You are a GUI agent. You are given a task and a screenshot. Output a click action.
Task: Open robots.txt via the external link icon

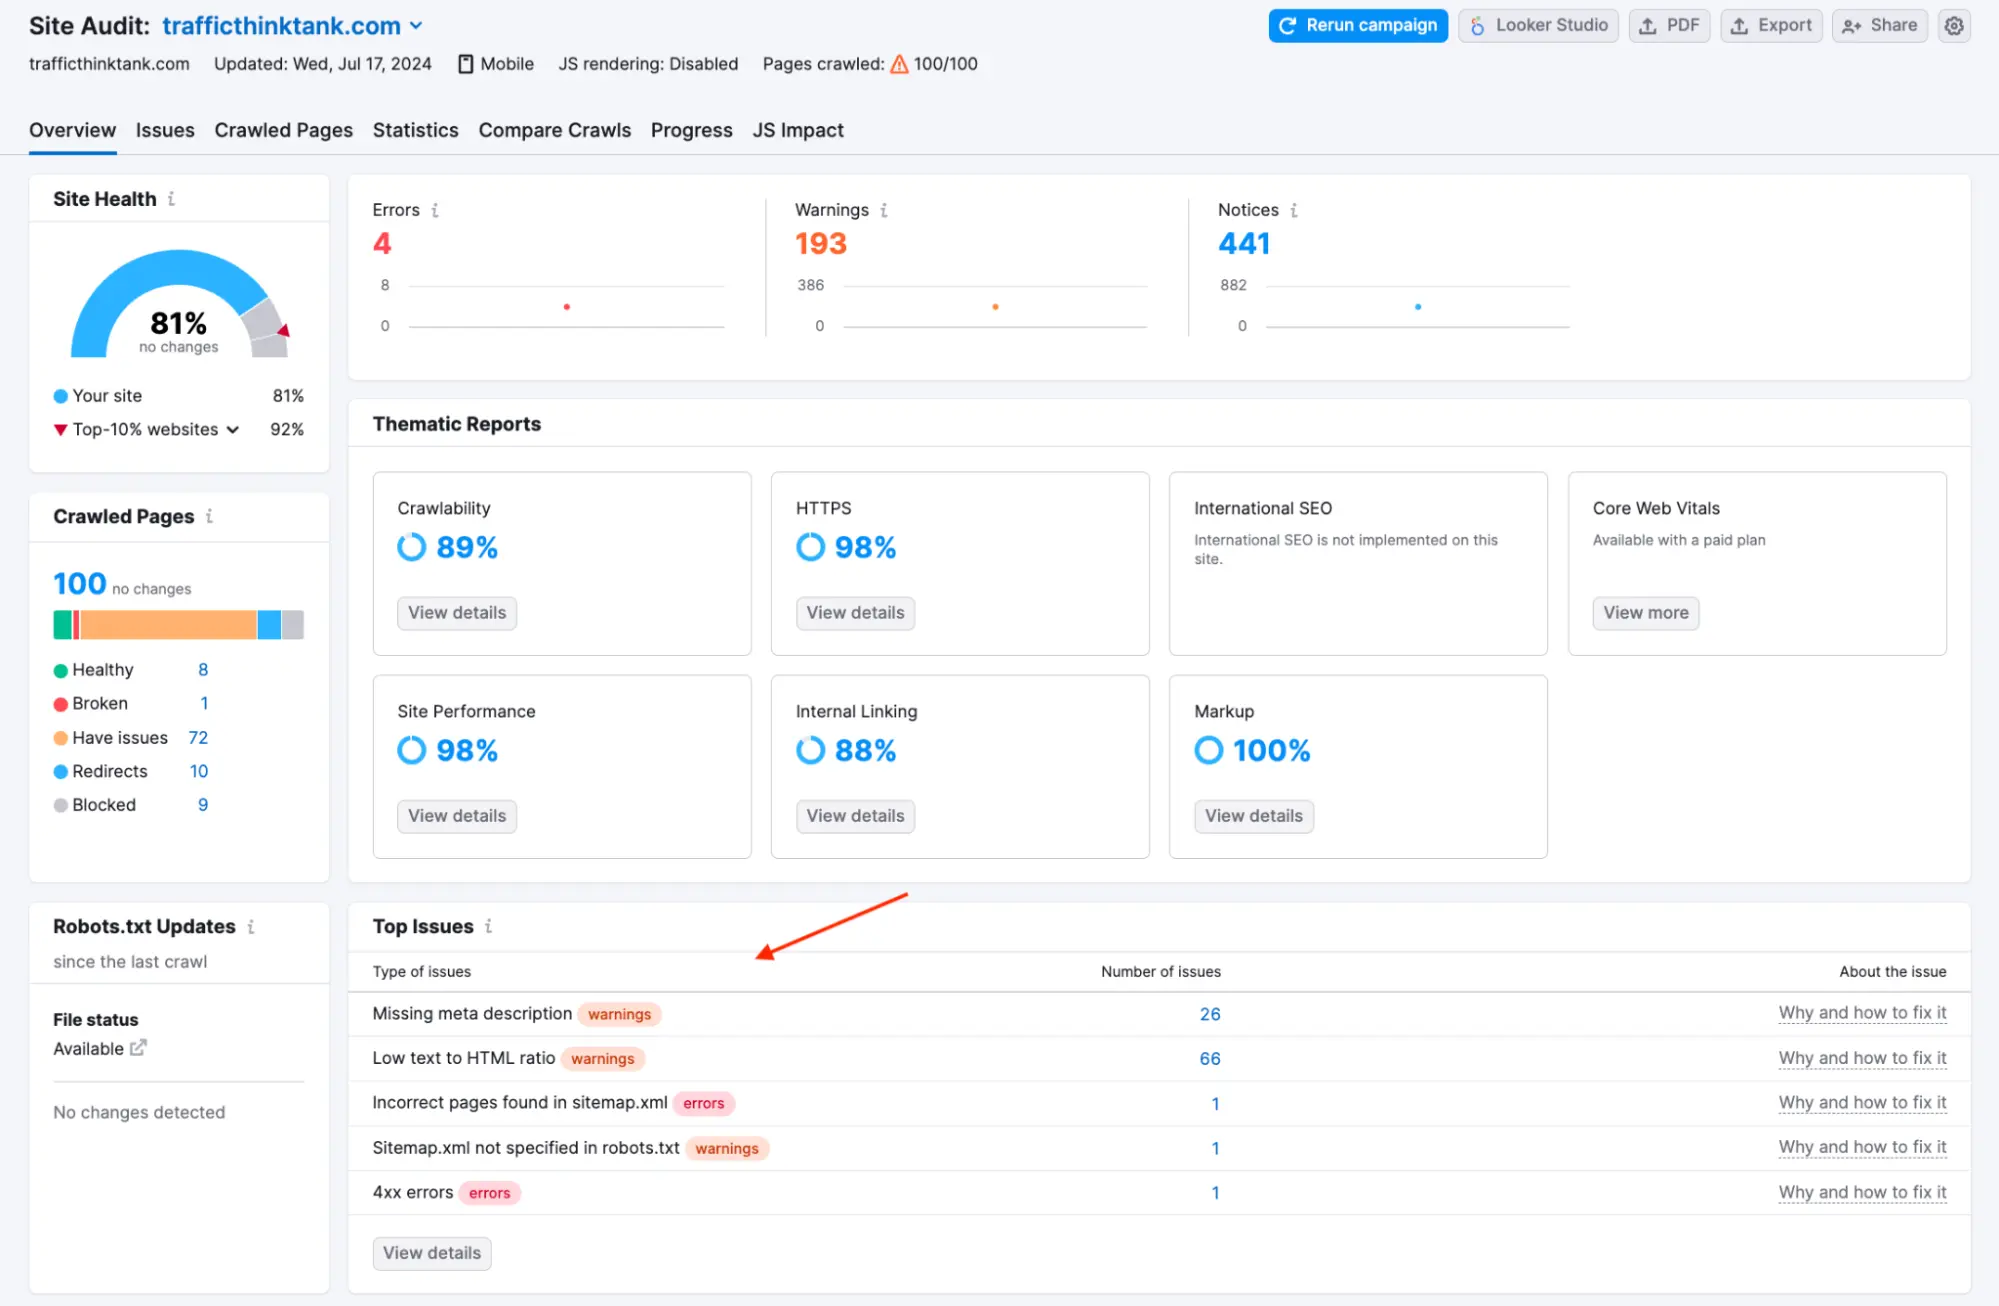[x=140, y=1048]
